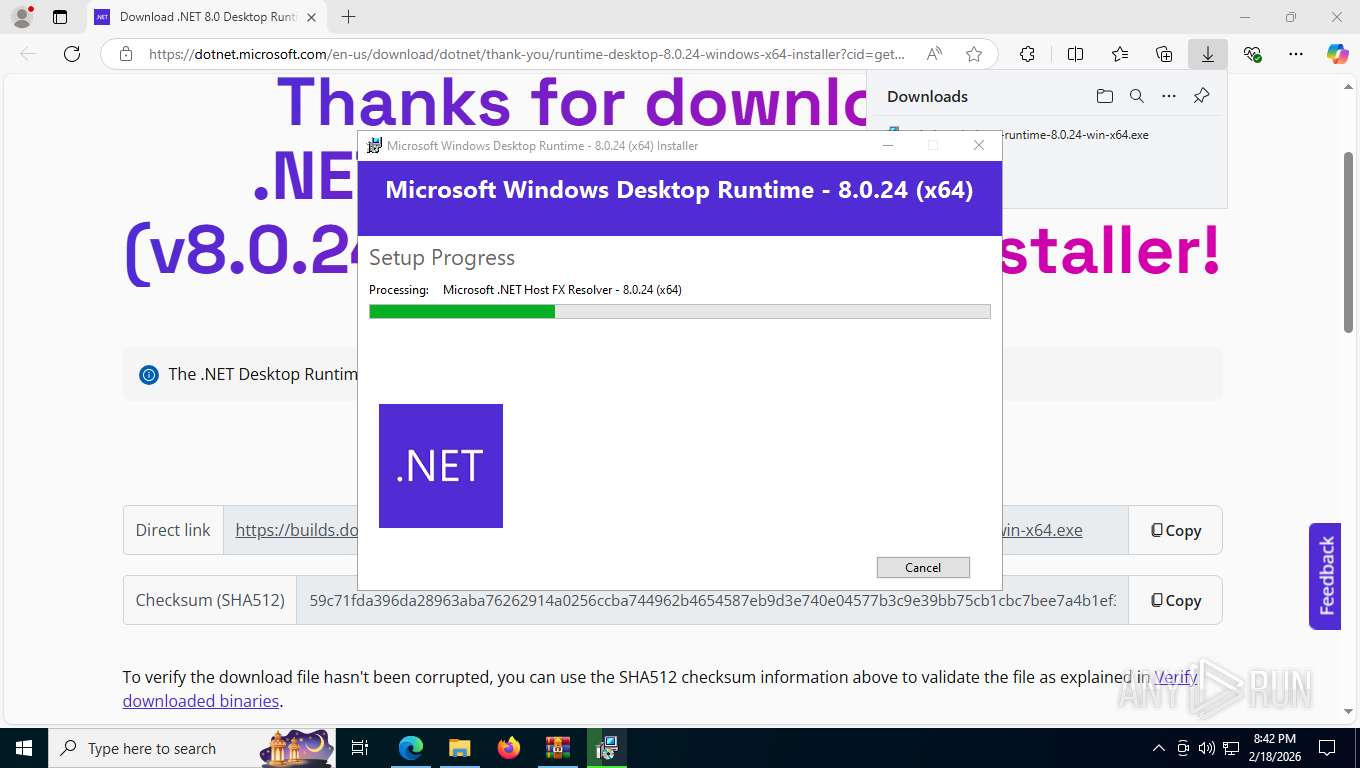Open the Edge profile menu
1360x768 pixels.
click(21, 16)
